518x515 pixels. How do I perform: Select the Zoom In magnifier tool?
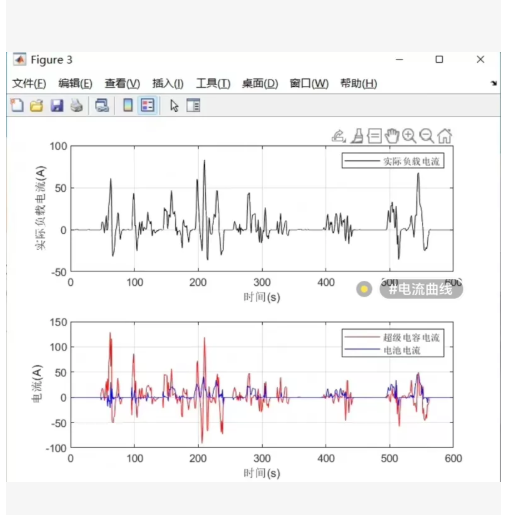(x=409, y=136)
